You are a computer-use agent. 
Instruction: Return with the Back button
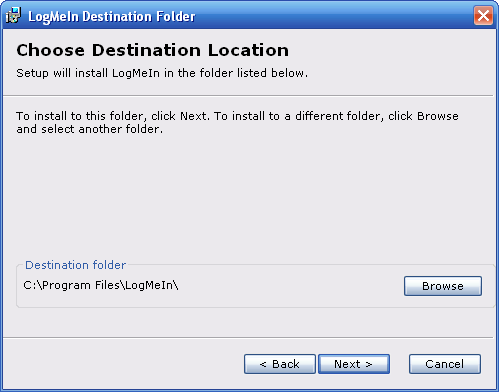(x=279, y=364)
